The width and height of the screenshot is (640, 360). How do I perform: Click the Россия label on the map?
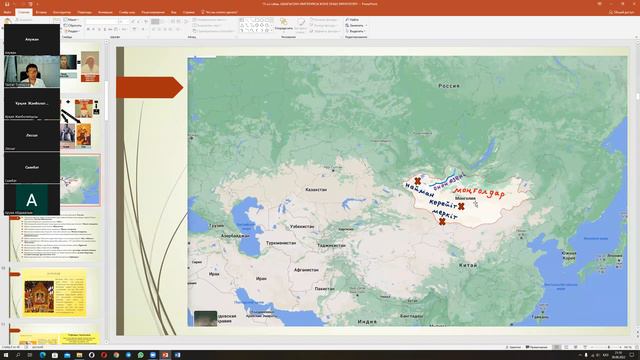(x=449, y=86)
